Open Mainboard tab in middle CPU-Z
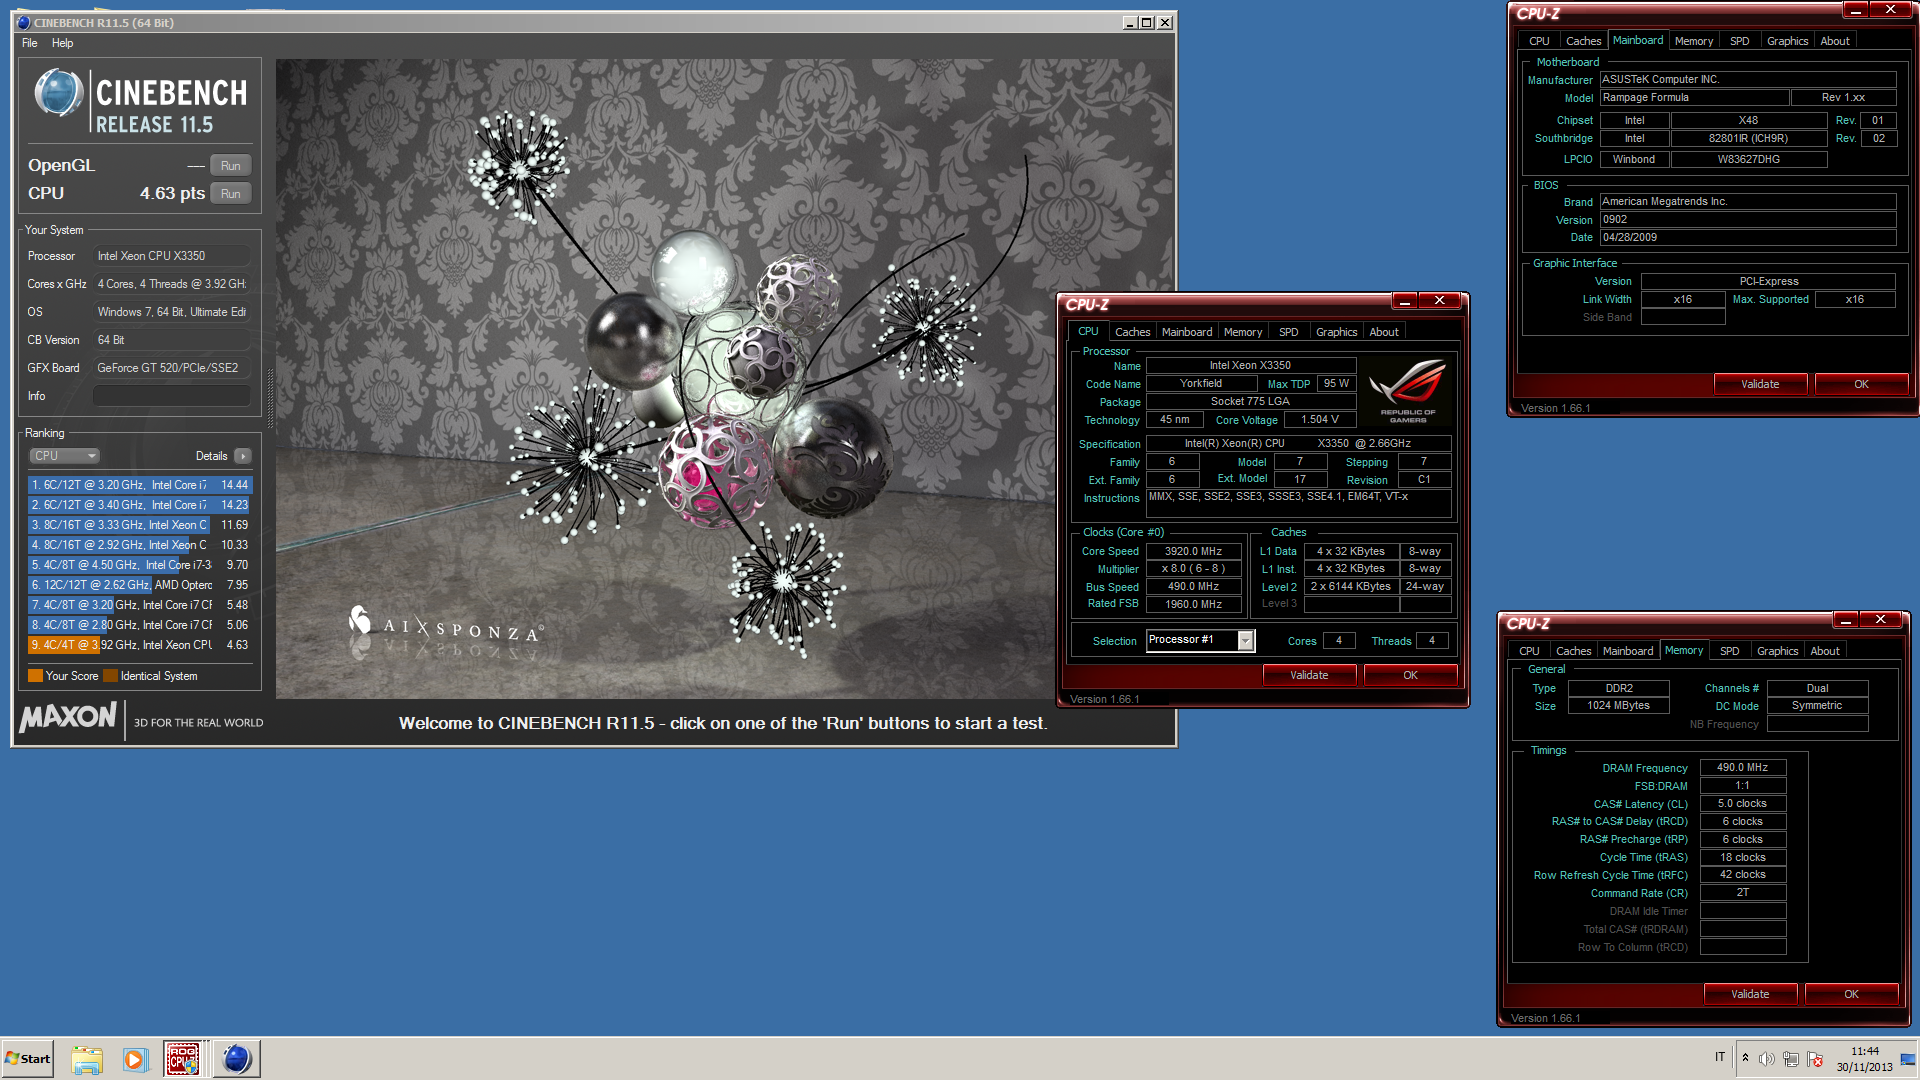Screen dimensions: 1920x1080 (1187, 332)
